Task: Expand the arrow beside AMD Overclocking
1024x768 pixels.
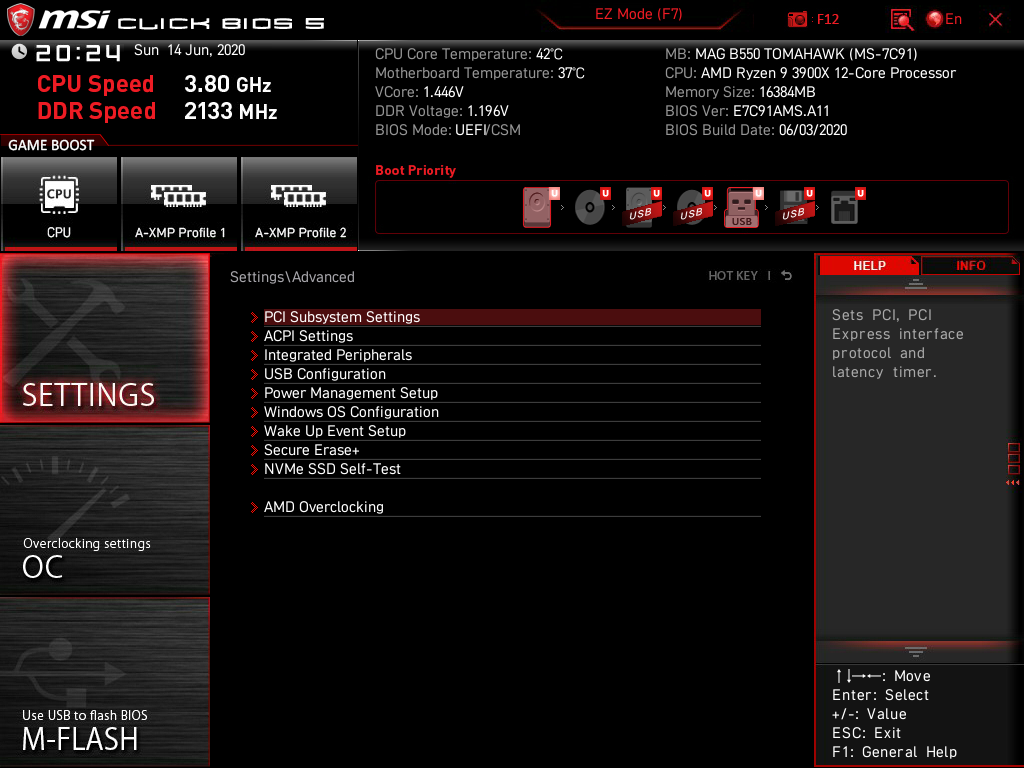Action: click(254, 507)
